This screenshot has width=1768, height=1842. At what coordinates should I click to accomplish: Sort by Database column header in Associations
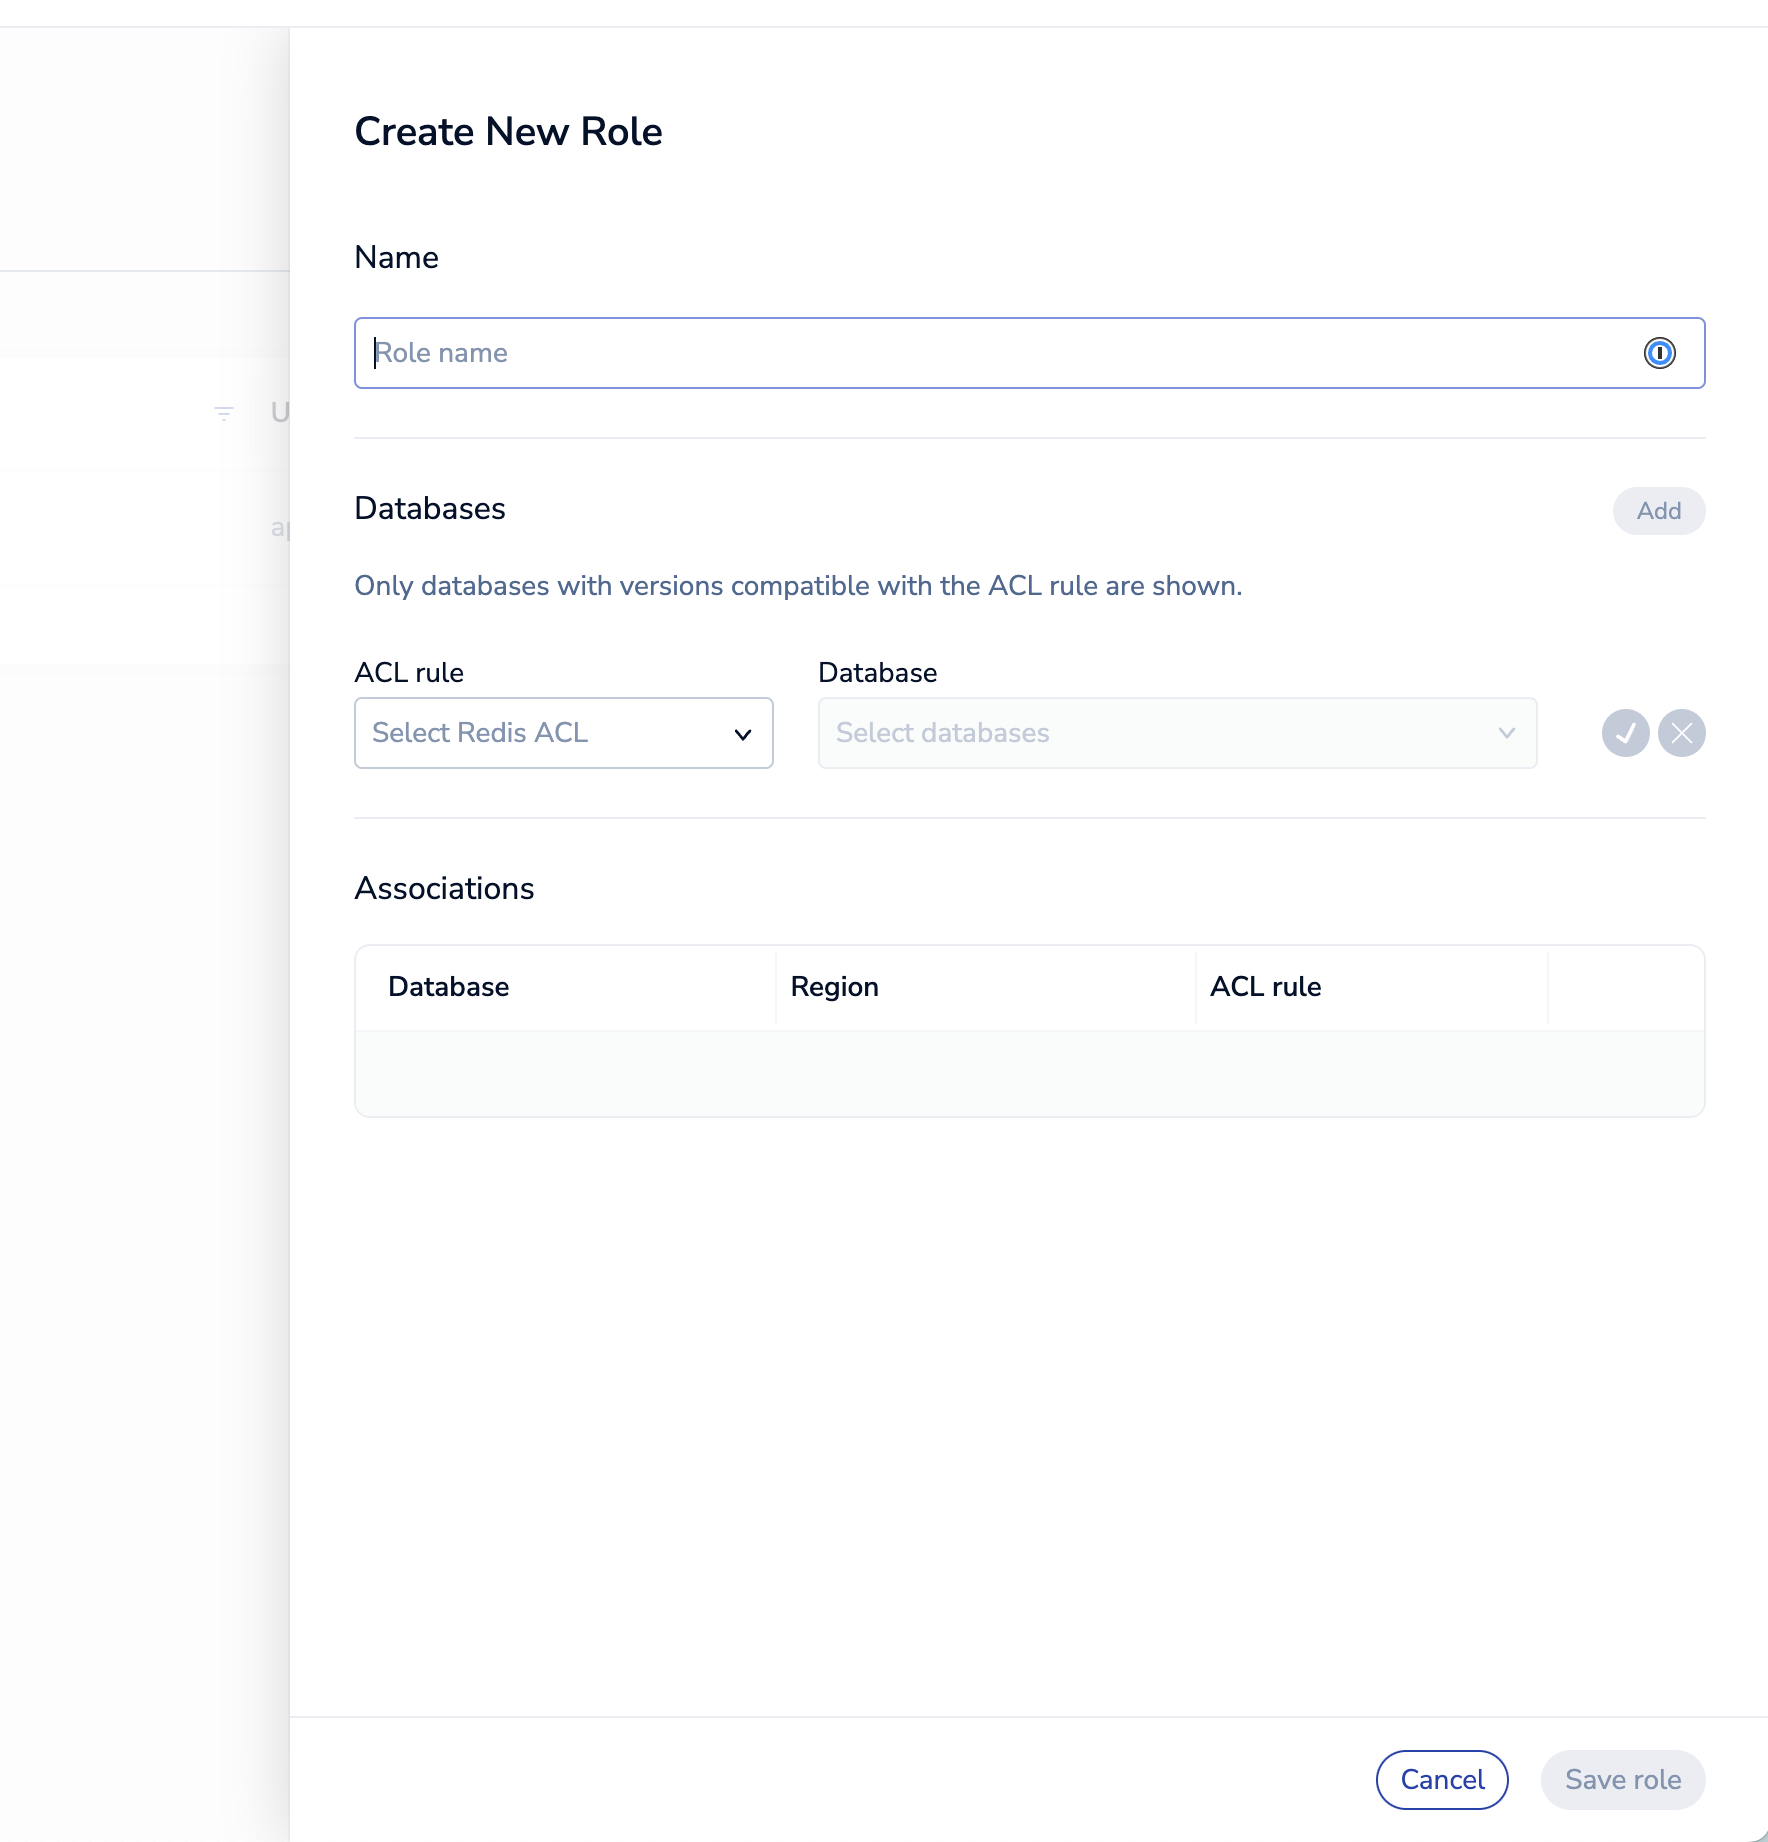pyautogui.click(x=449, y=987)
